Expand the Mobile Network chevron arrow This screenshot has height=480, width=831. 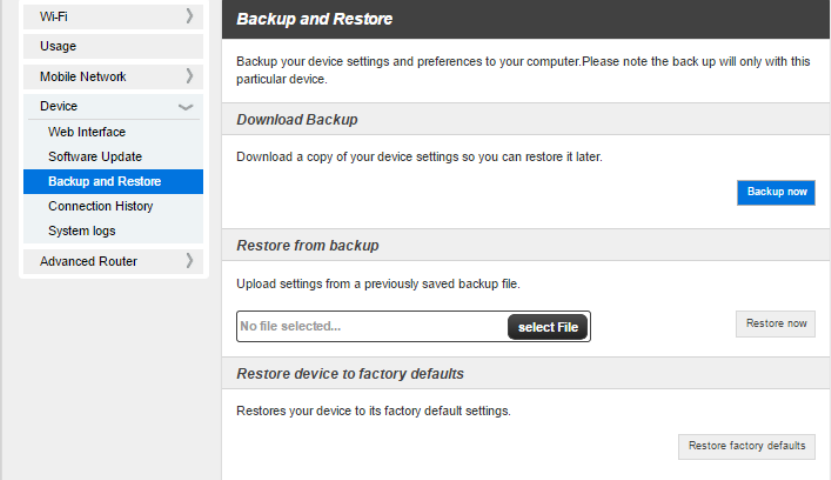click(189, 76)
